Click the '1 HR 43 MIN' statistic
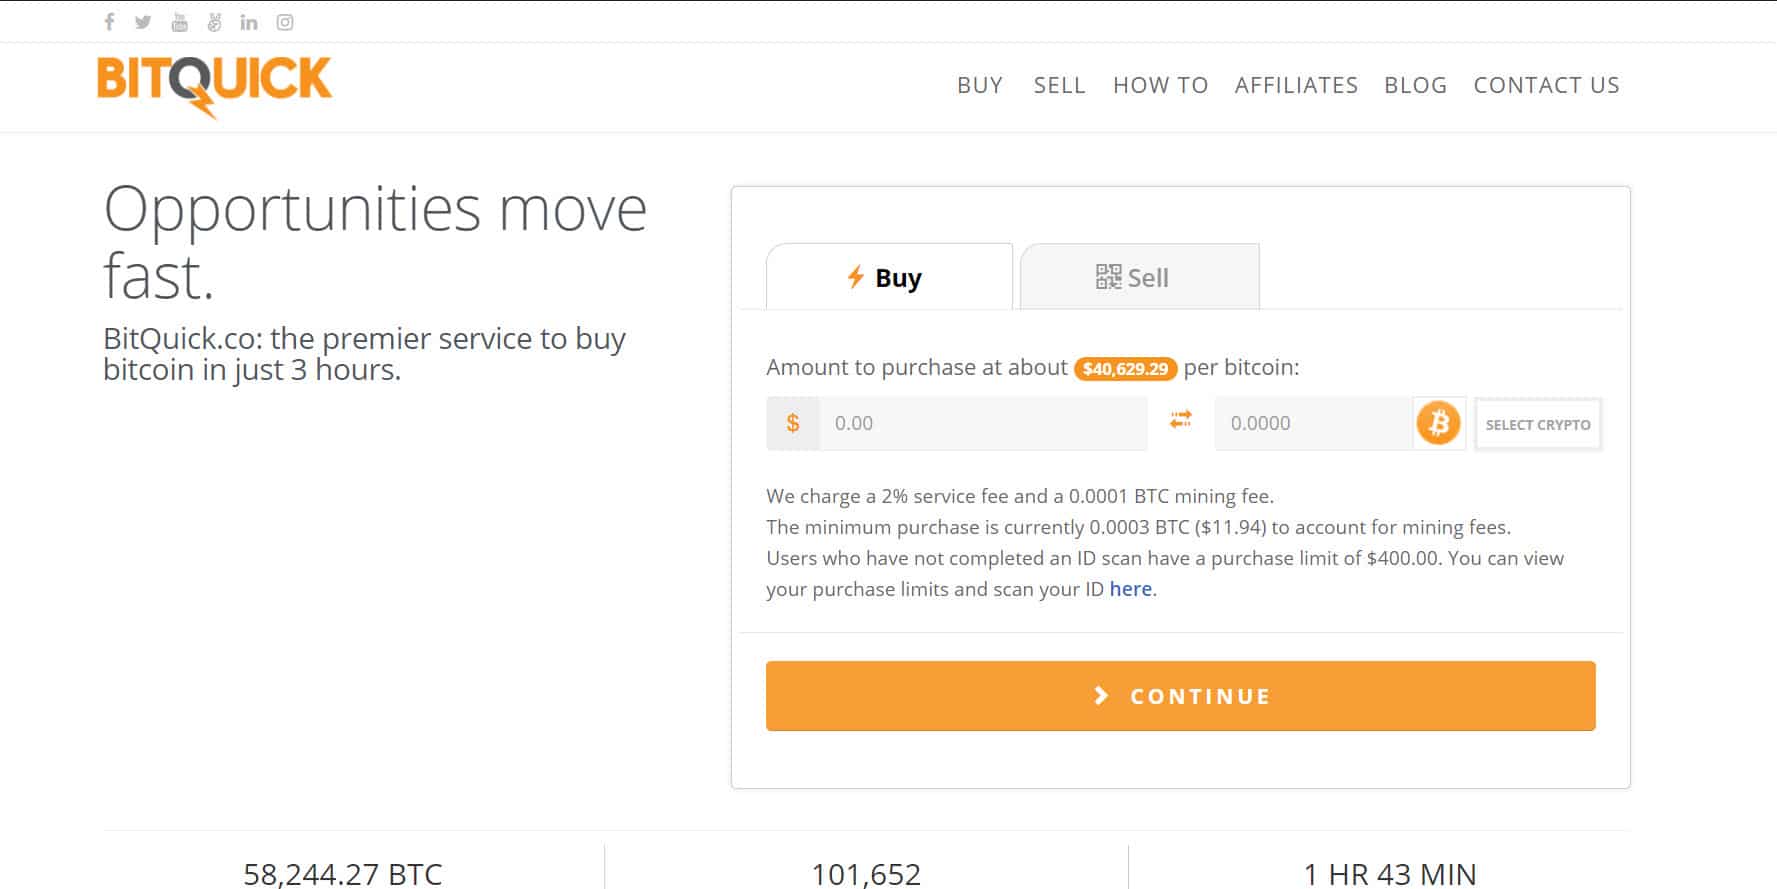 coord(1390,875)
